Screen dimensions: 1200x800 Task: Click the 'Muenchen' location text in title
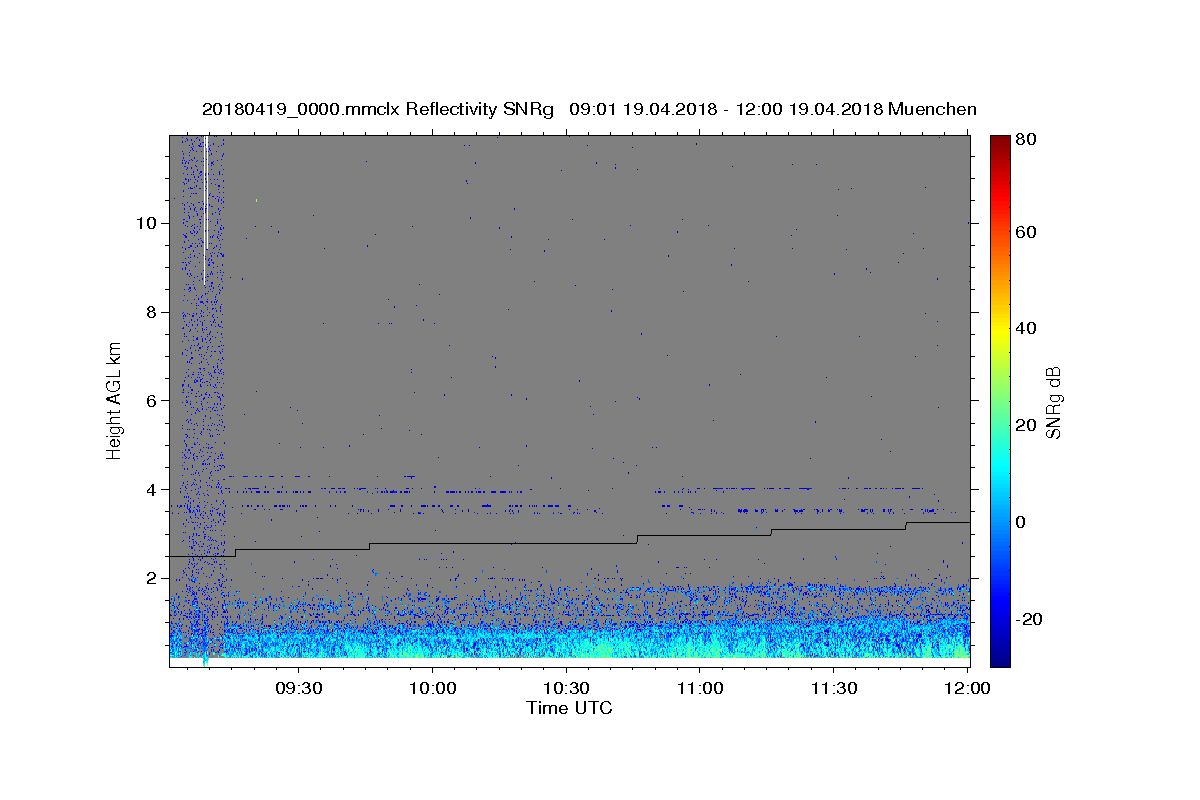(932, 109)
